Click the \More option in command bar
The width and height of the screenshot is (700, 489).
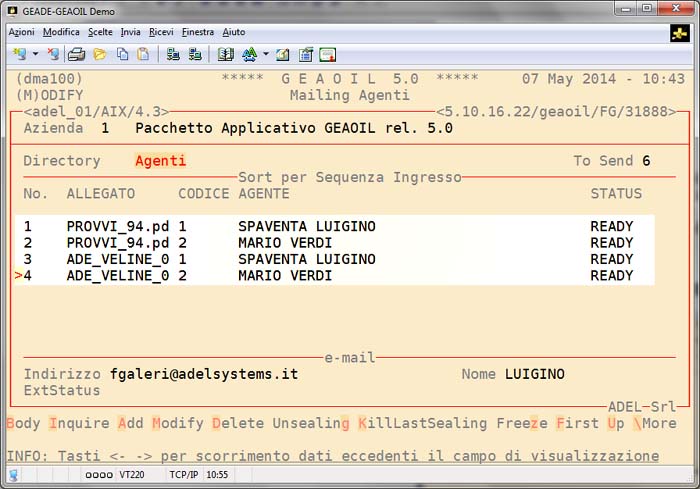click(654, 423)
